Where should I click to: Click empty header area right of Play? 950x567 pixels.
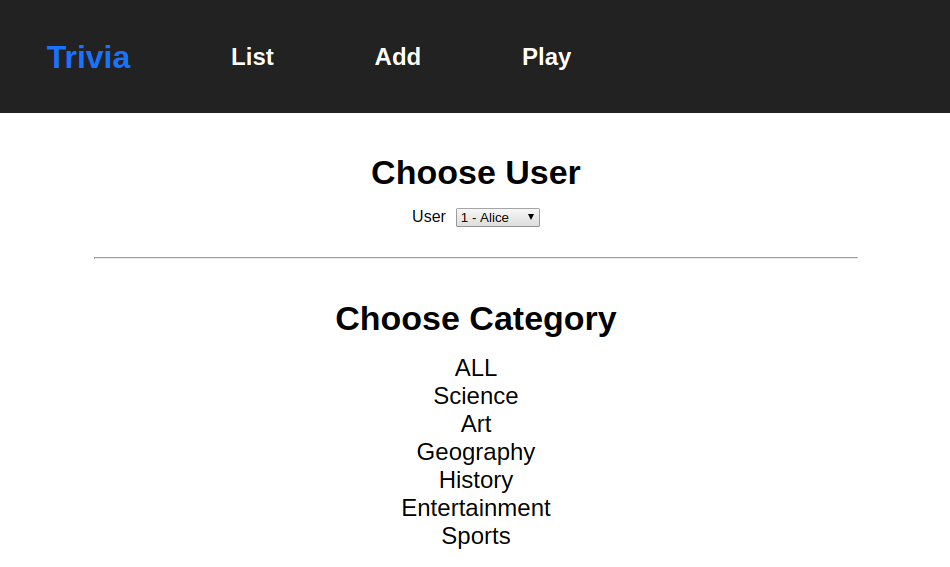[760, 57]
